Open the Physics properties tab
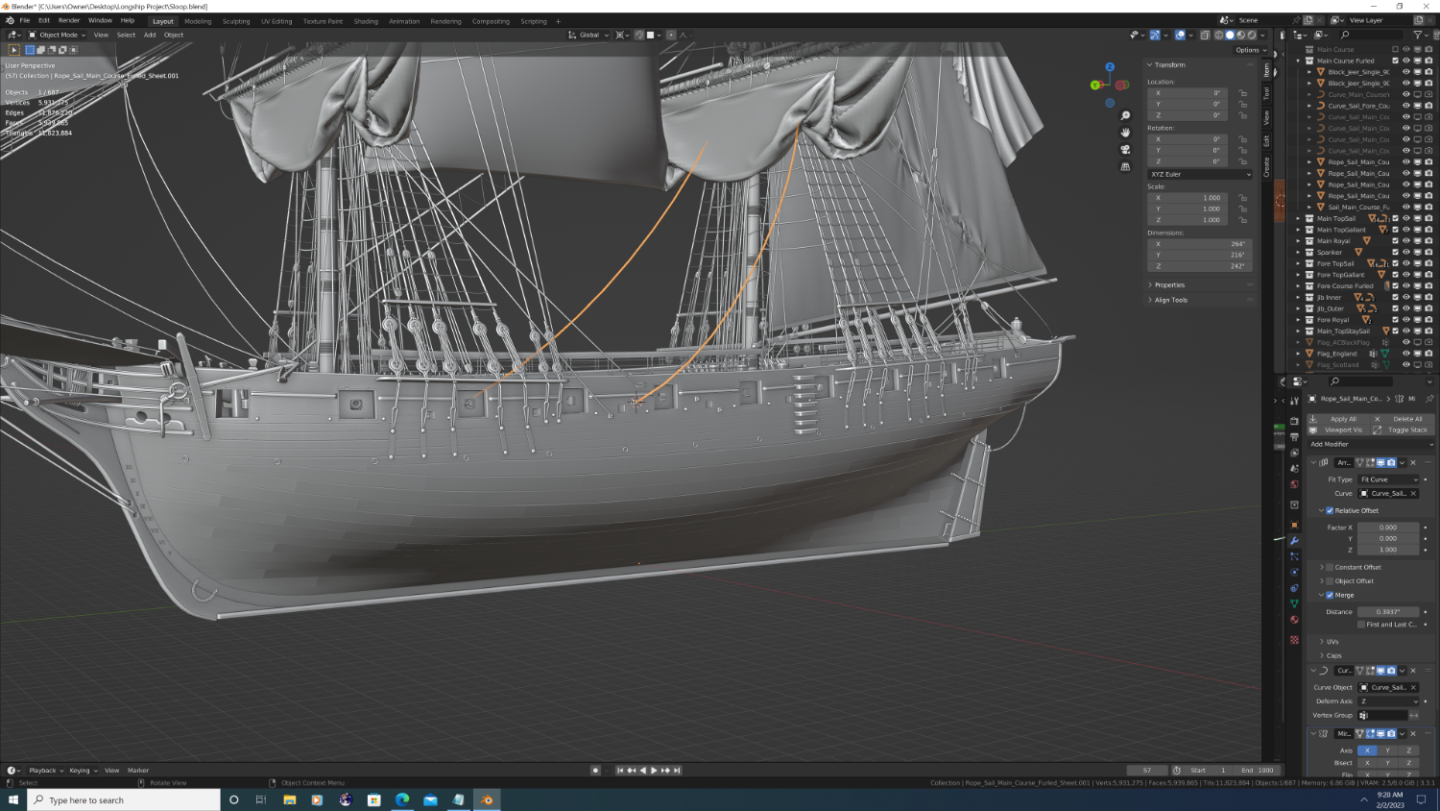The width and height of the screenshot is (1440, 811). [x=1294, y=572]
